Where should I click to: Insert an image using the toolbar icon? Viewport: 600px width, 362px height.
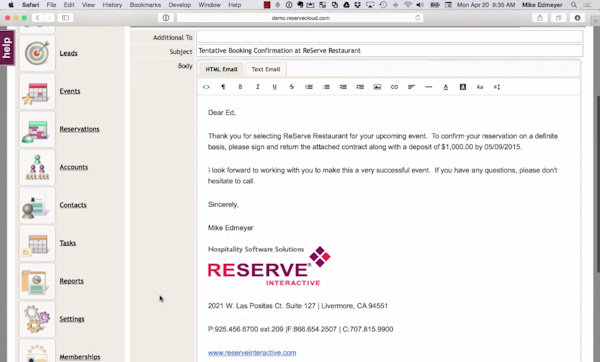pos(377,87)
